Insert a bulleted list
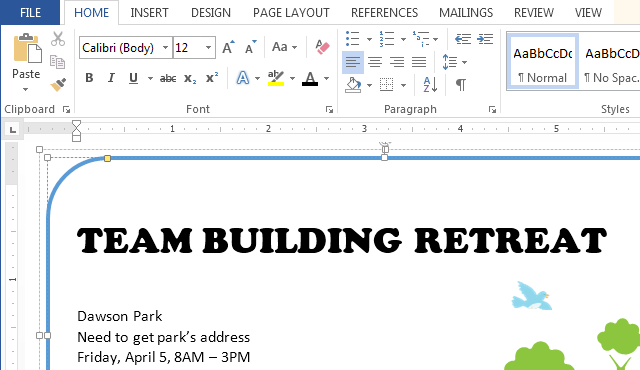The image size is (640, 370). click(353, 39)
